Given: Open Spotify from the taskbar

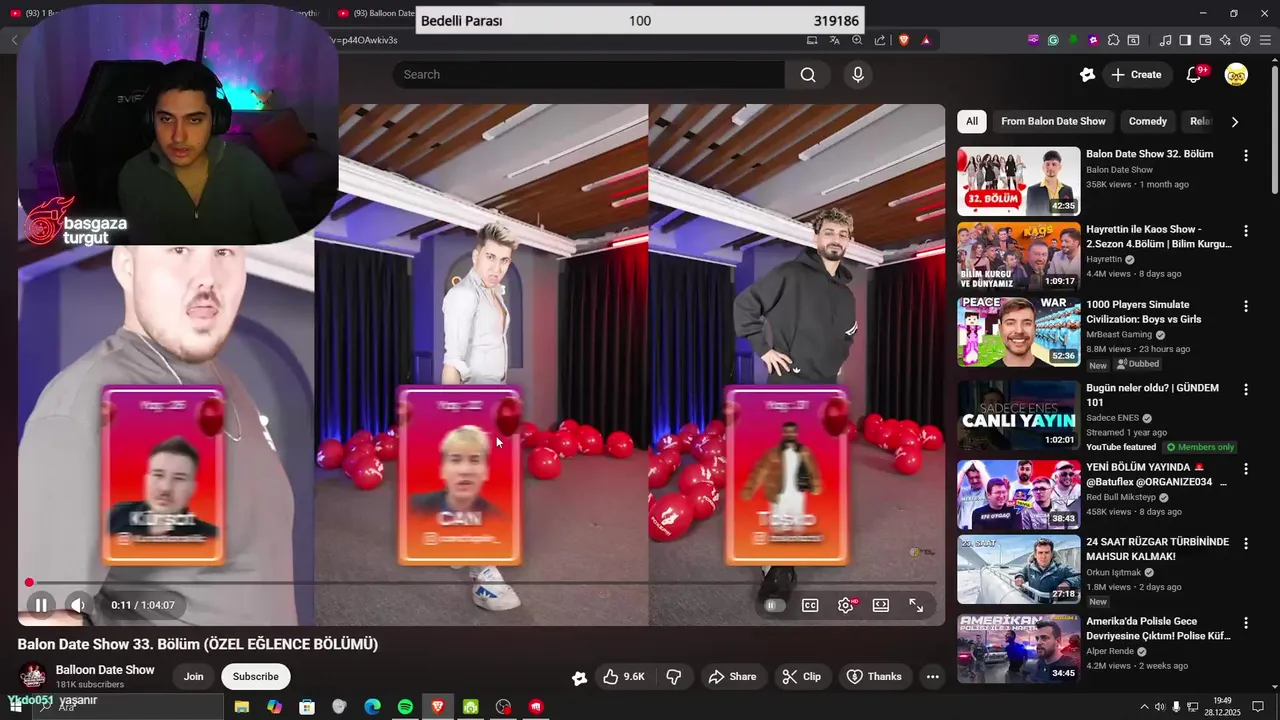Looking at the screenshot, I should 405,707.
